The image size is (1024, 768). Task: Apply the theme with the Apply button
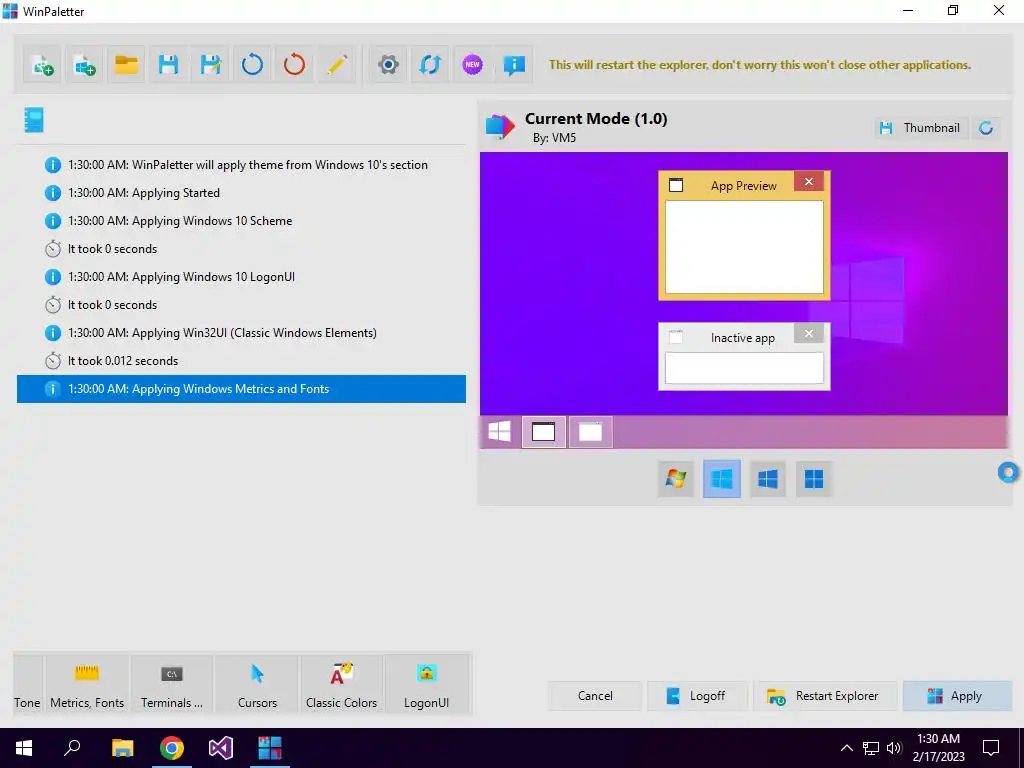(957, 696)
